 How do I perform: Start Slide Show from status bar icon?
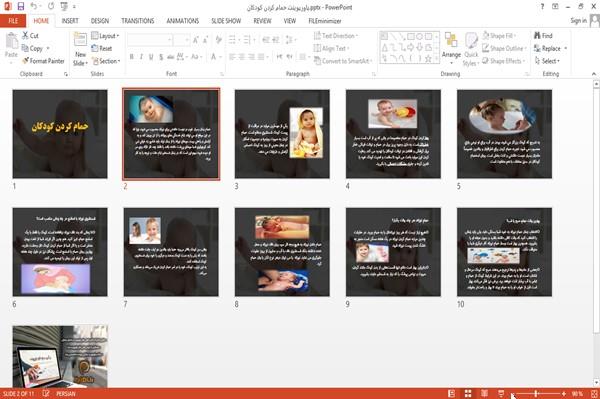click(501, 393)
